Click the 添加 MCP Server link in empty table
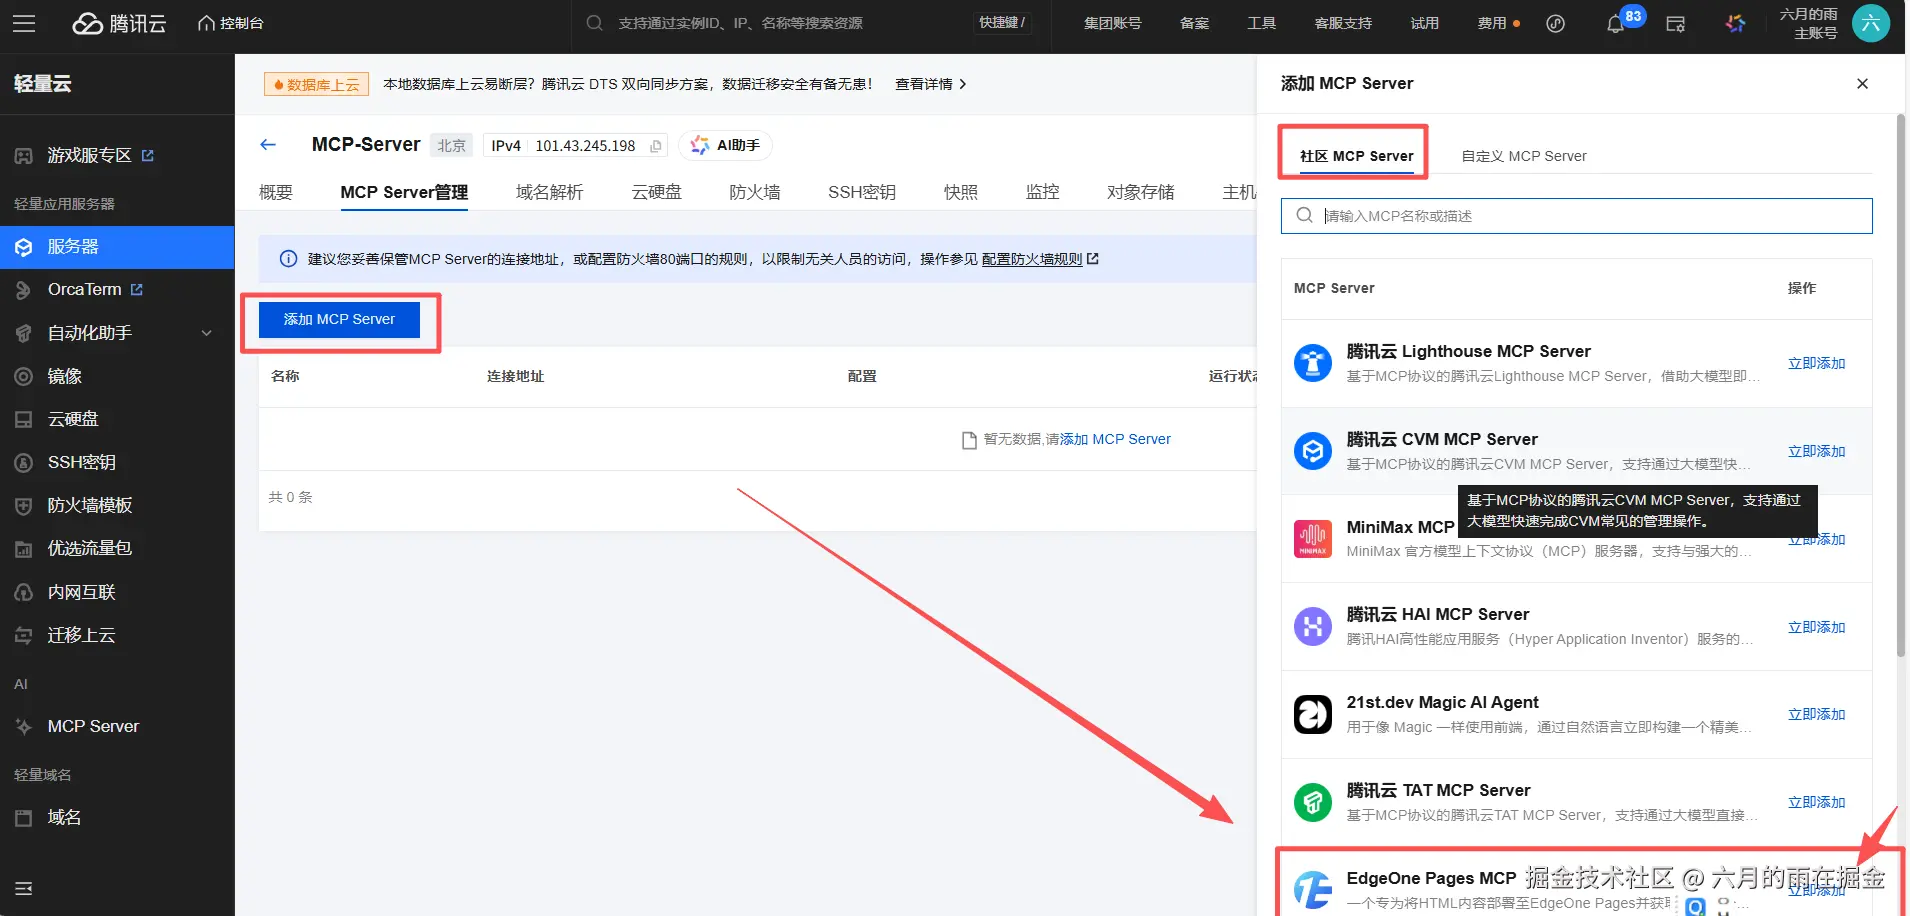The height and width of the screenshot is (916, 1910). [1115, 439]
